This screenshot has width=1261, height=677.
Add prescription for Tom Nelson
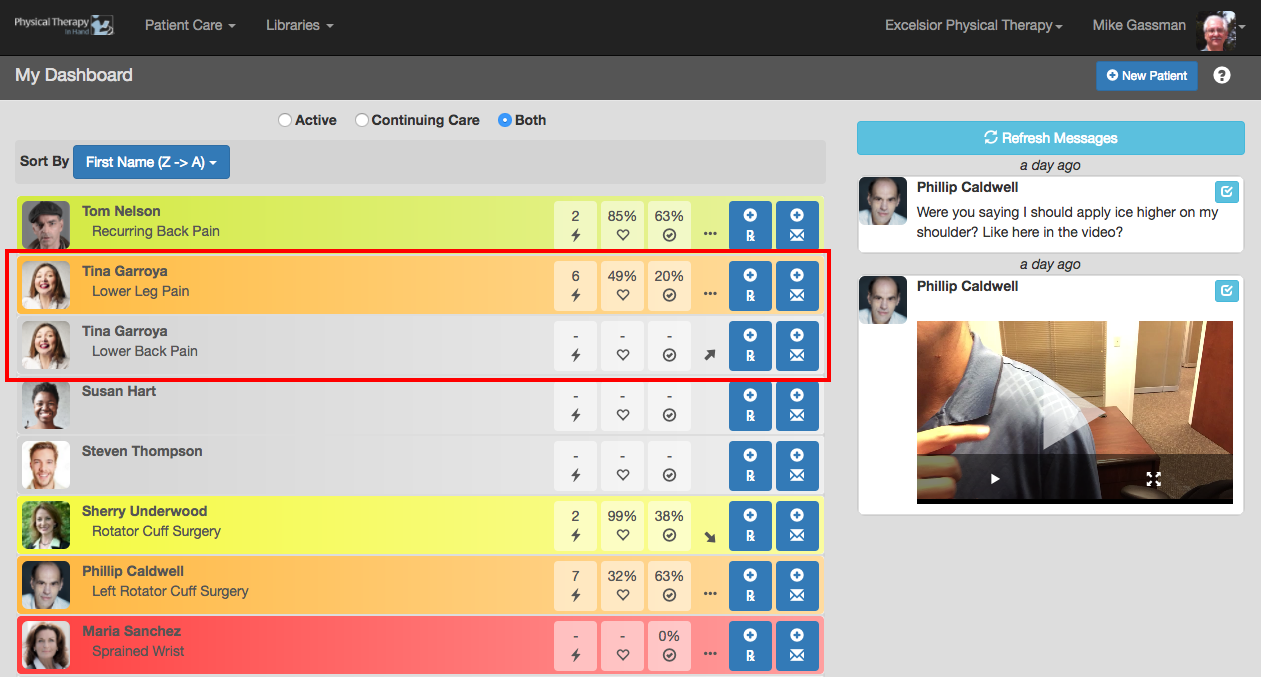pyautogui.click(x=750, y=222)
